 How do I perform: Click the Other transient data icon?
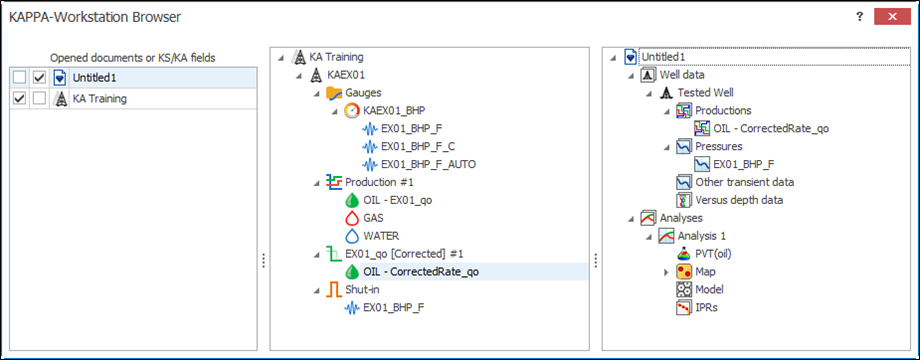684,182
